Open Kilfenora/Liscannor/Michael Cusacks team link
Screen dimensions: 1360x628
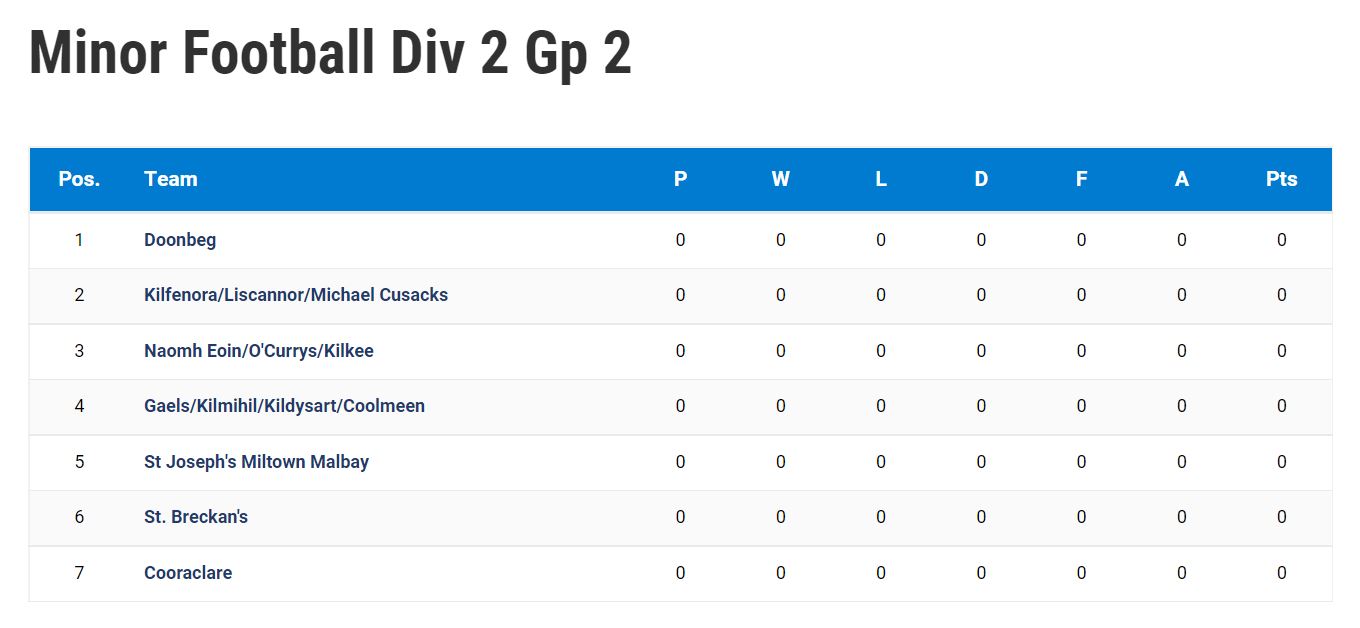(x=296, y=295)
